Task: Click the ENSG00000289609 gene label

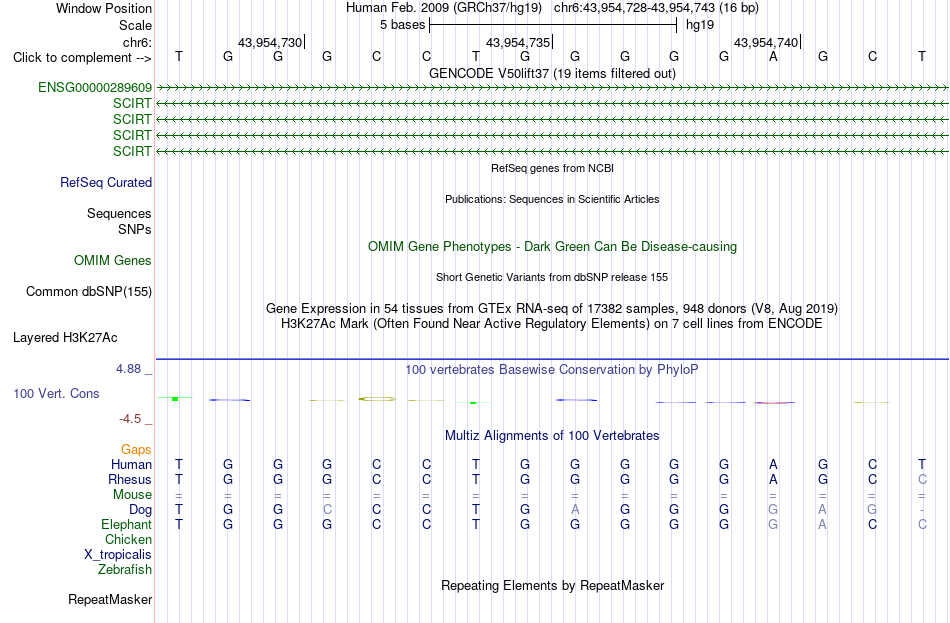Action: [95, 87]
